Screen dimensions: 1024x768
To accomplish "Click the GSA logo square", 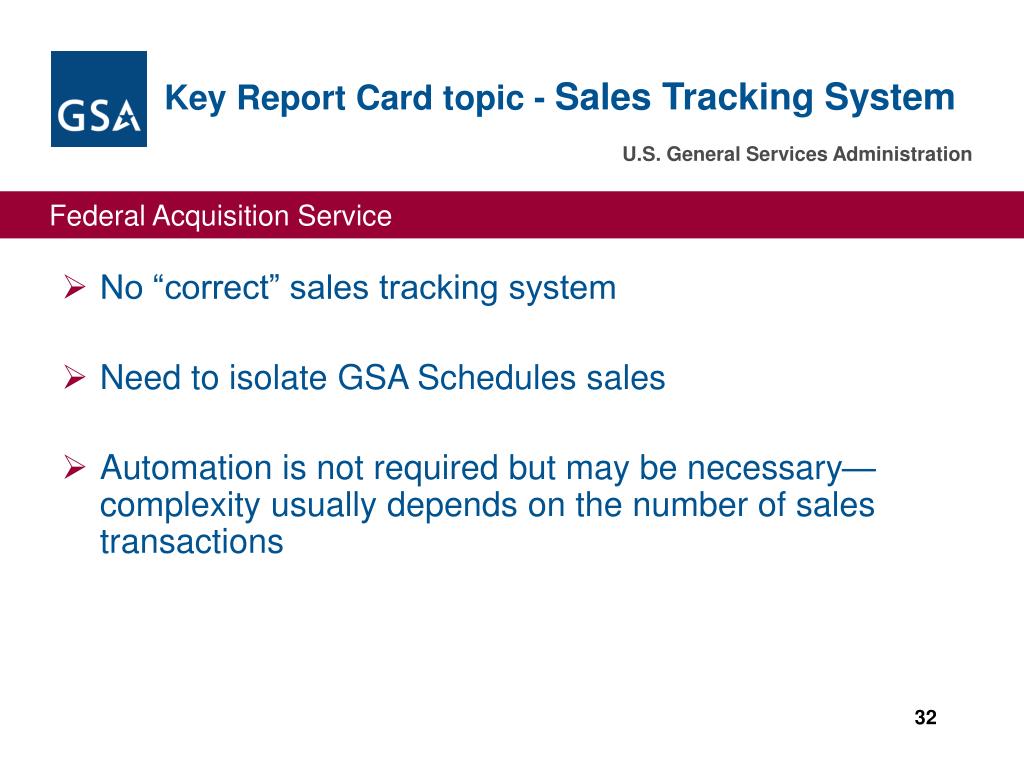I will click(x=99, y=99).
